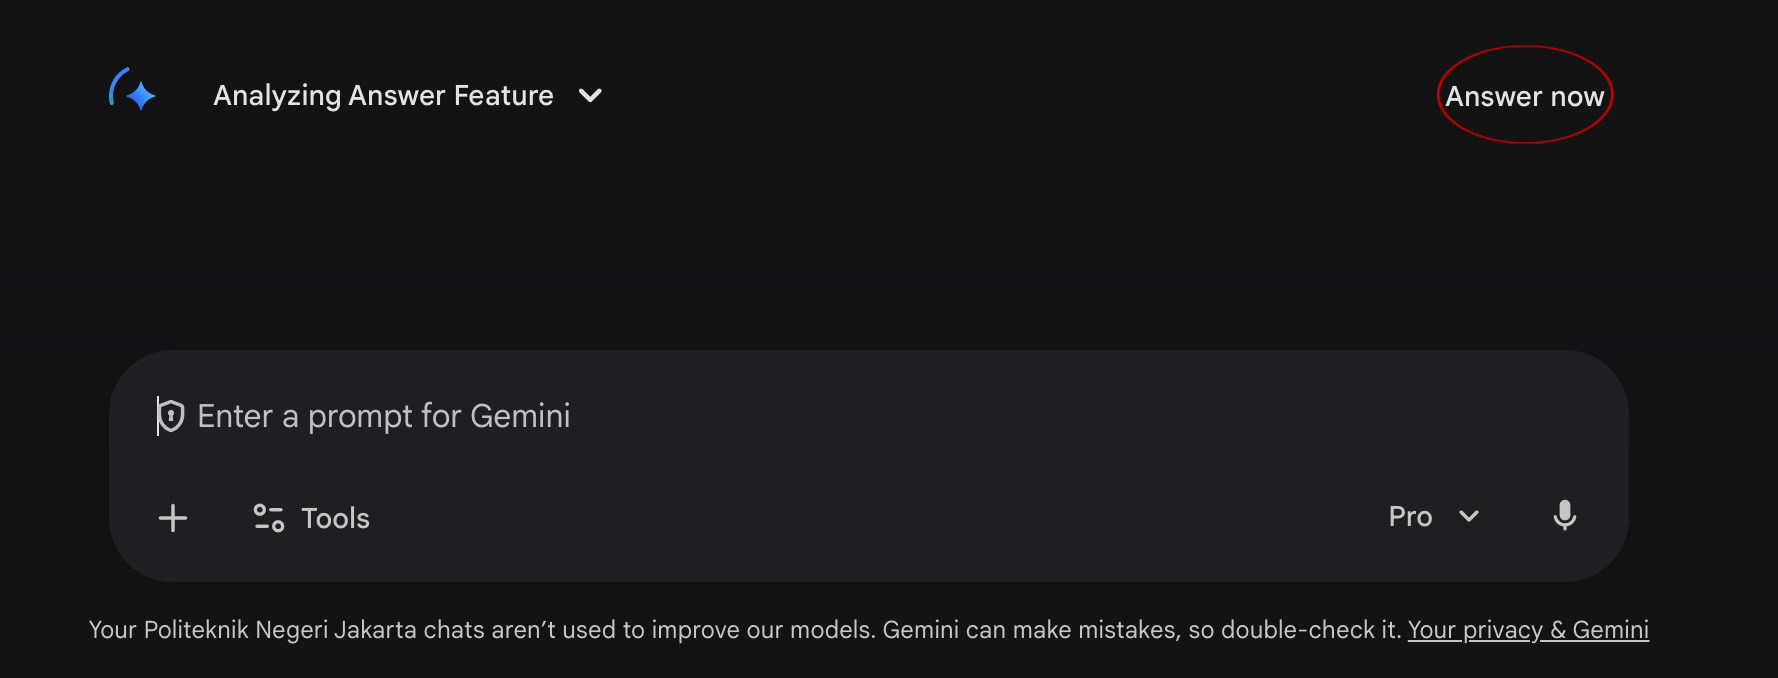Click the Gemini can make mistakes notice
Image resolution: width=1778 pixels, height=678 pixels.
(x=1140, y=630)
